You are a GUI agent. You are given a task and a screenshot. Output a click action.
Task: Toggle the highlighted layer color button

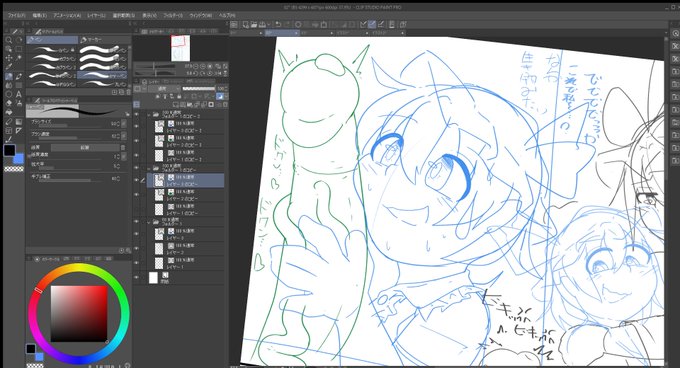pyautogui.click(x=220, y=96)
